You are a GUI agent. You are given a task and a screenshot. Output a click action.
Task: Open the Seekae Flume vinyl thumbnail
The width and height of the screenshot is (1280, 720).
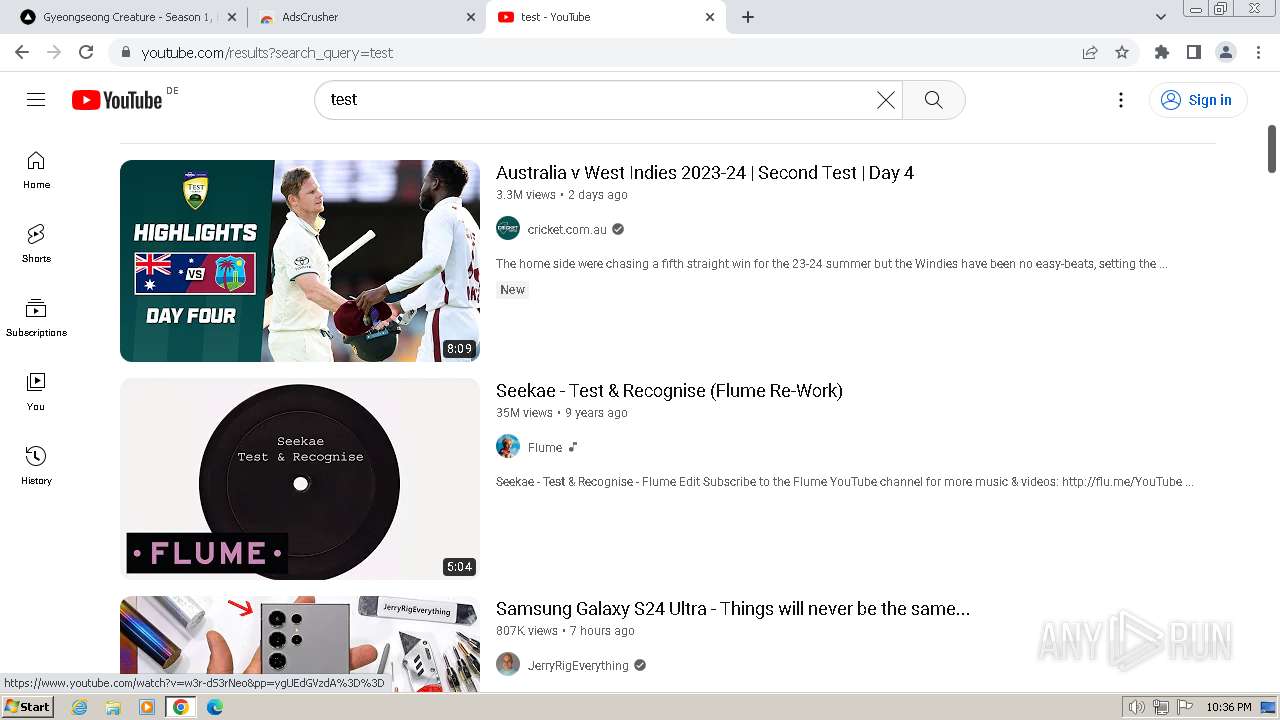pyautogui.click(x=300, y=479)
